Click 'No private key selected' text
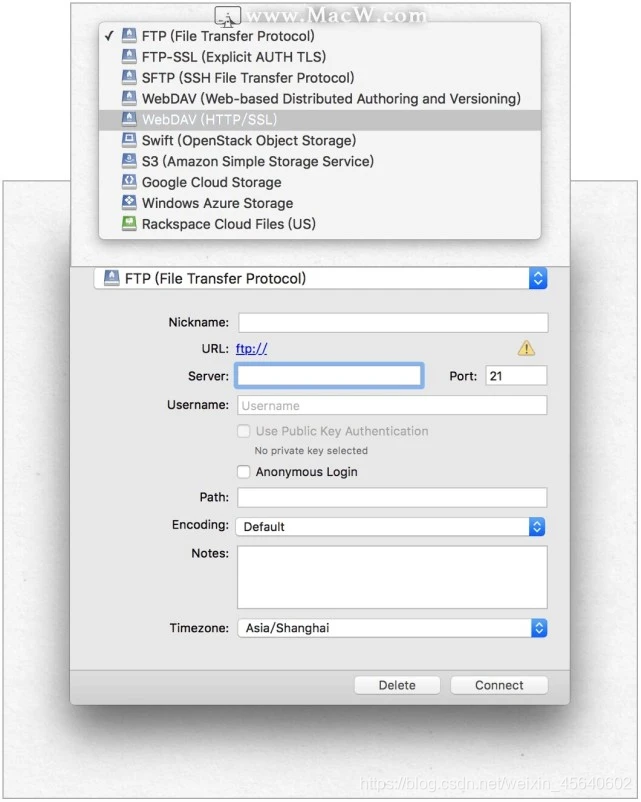Viewport: 641px width, 802px height. pyautogui.click(x=311, y=451)
